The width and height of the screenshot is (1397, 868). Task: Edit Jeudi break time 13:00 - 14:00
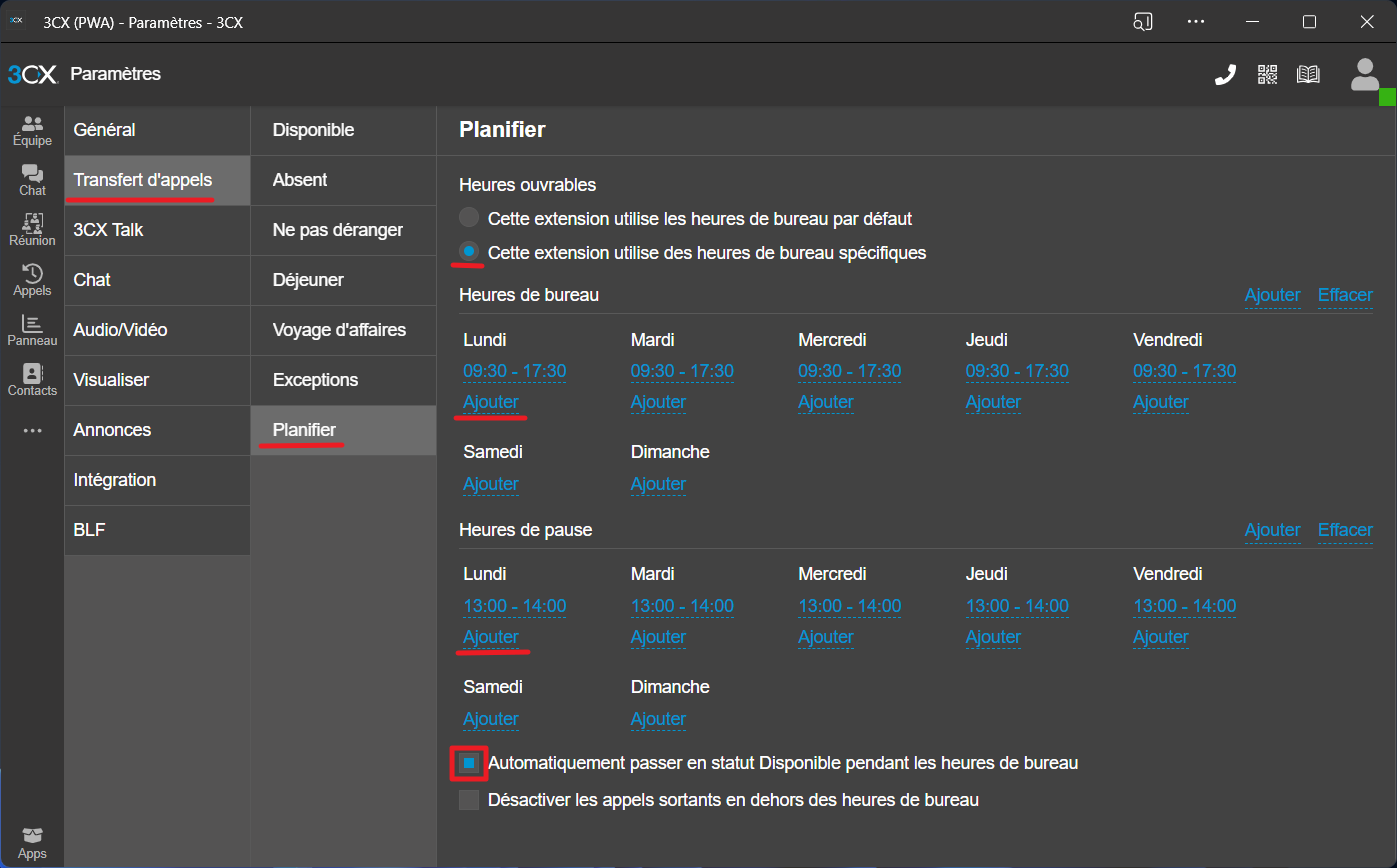pos(1017,606)
